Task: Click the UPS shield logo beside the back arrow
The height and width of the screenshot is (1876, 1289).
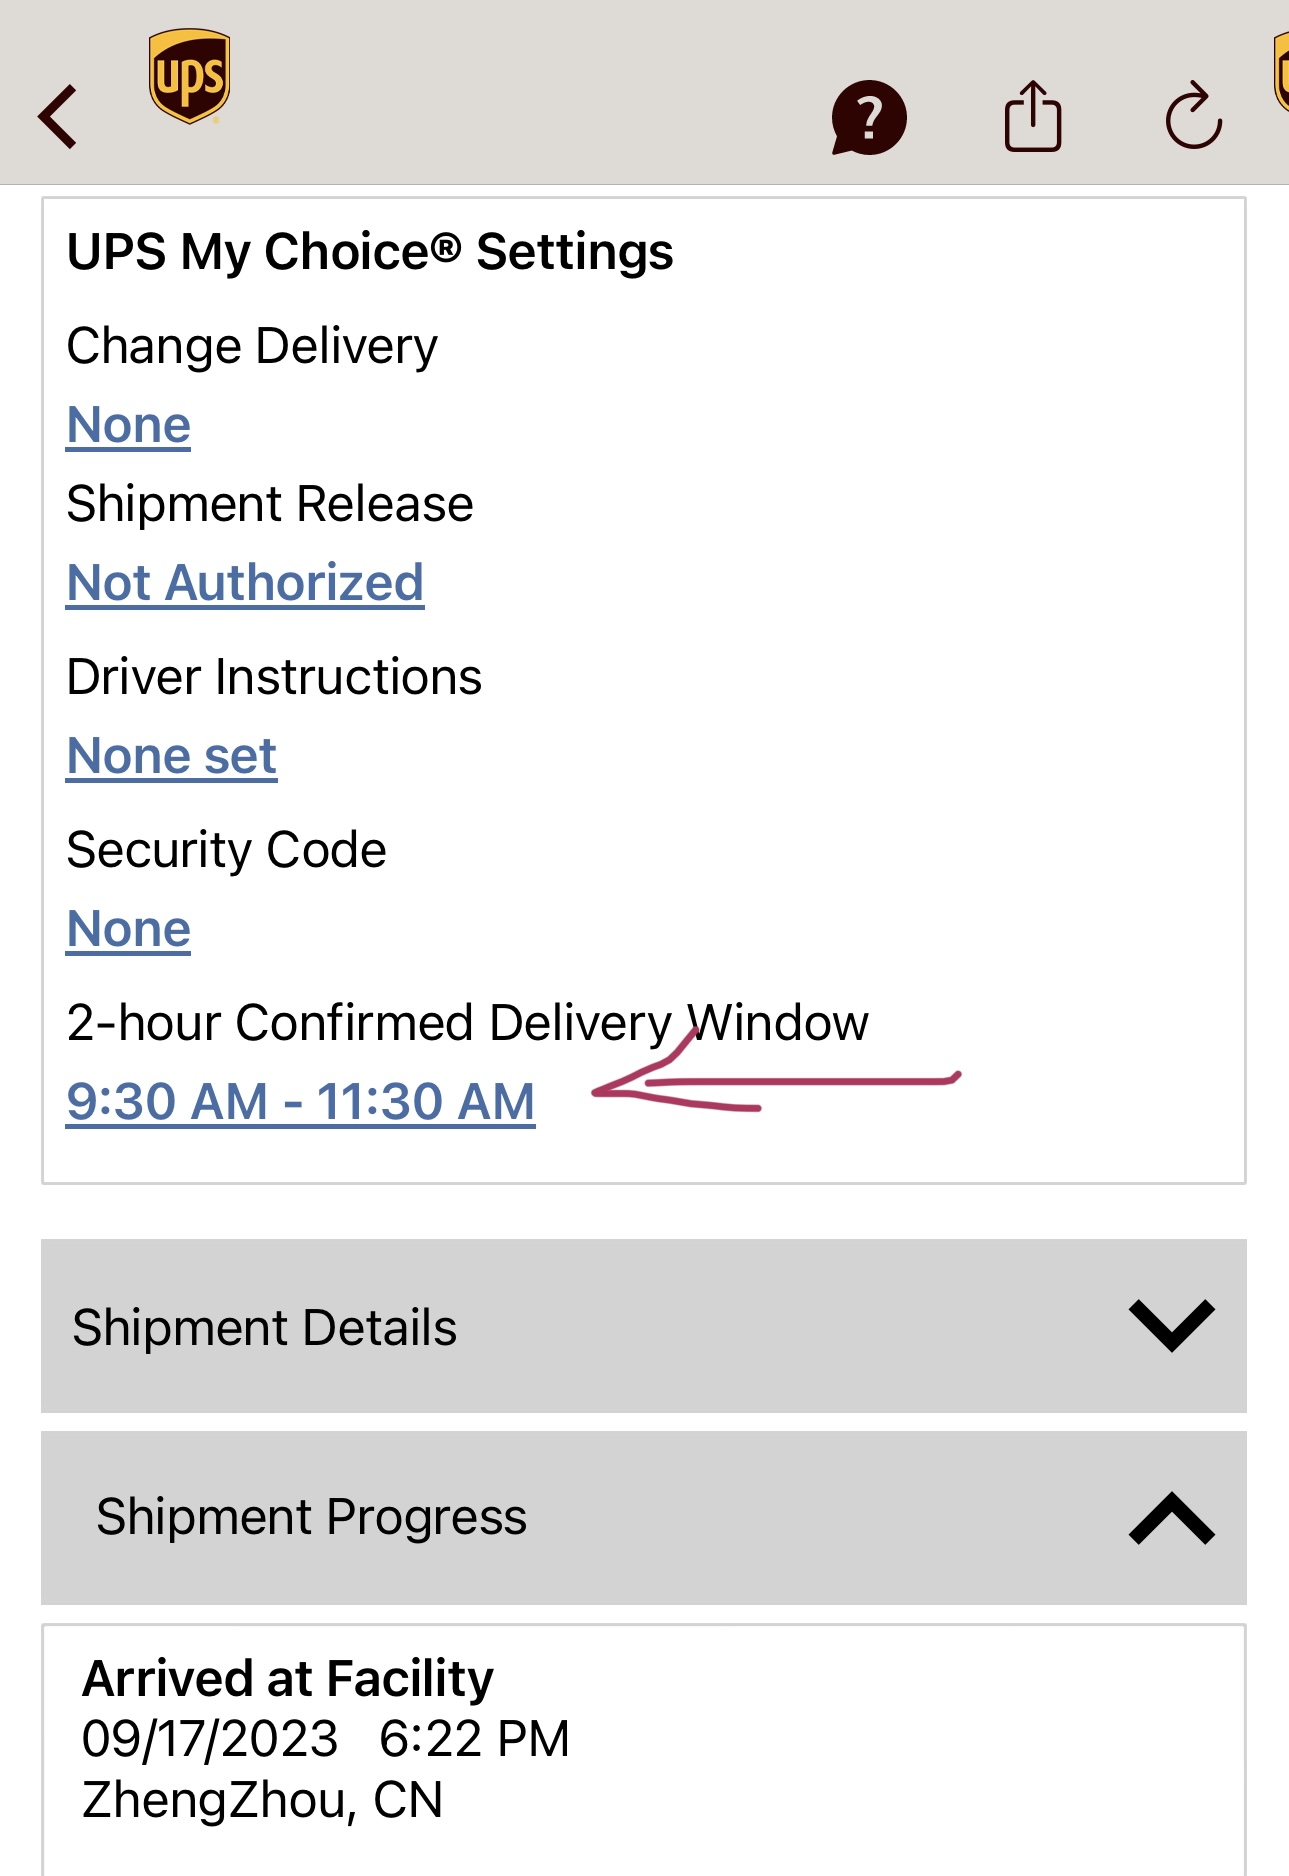Action: tap(189, 76)
